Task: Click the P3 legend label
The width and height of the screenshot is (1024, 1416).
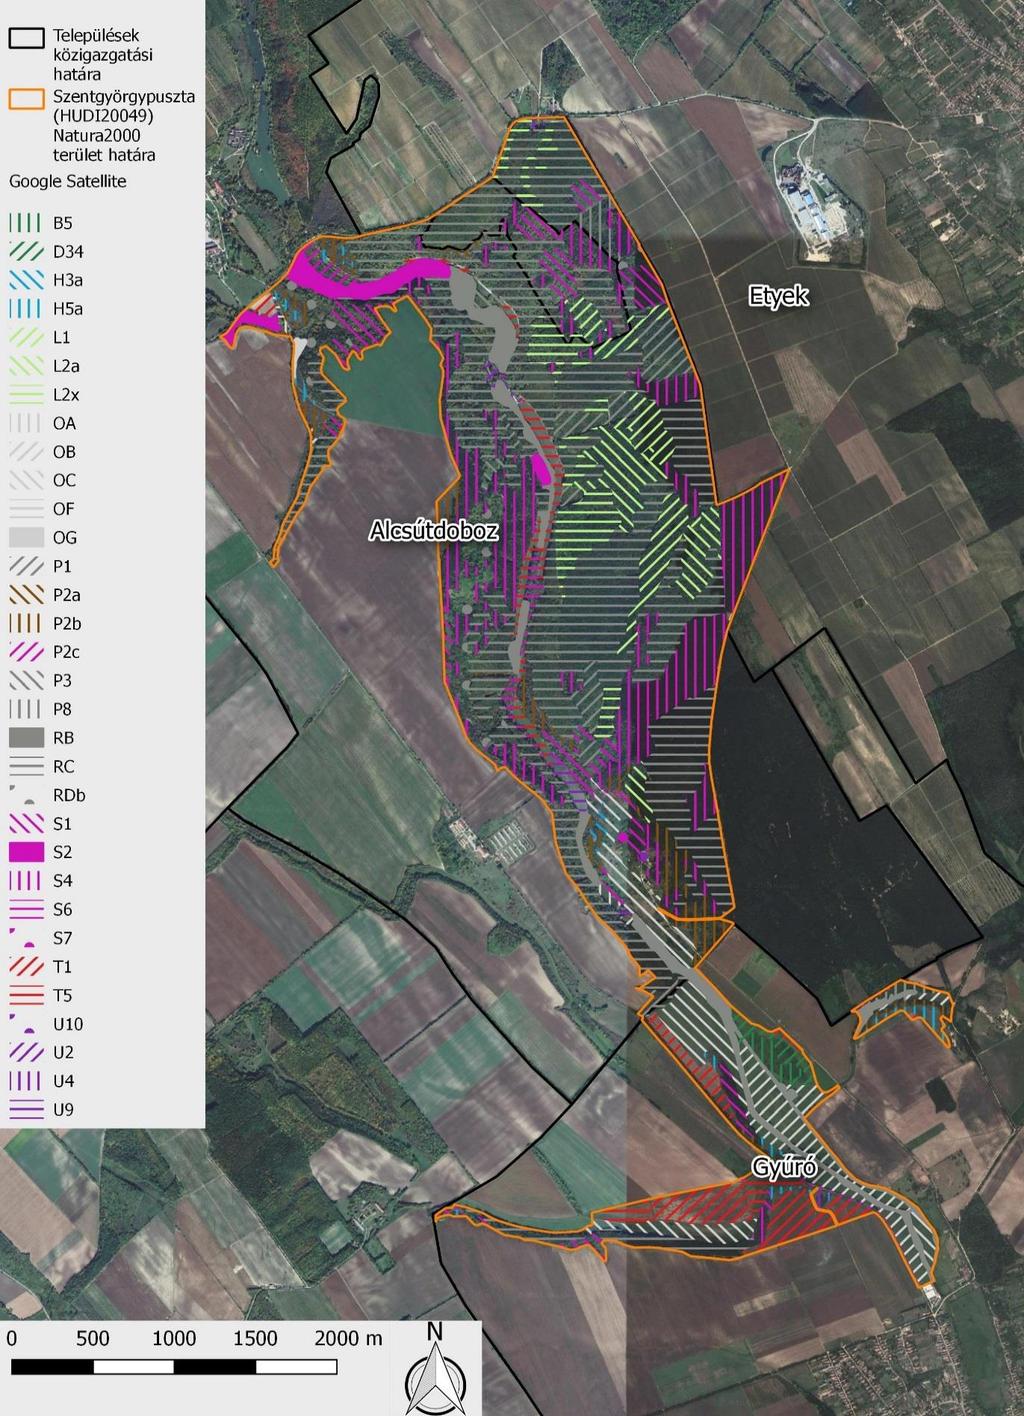Action: coord(62,680)
